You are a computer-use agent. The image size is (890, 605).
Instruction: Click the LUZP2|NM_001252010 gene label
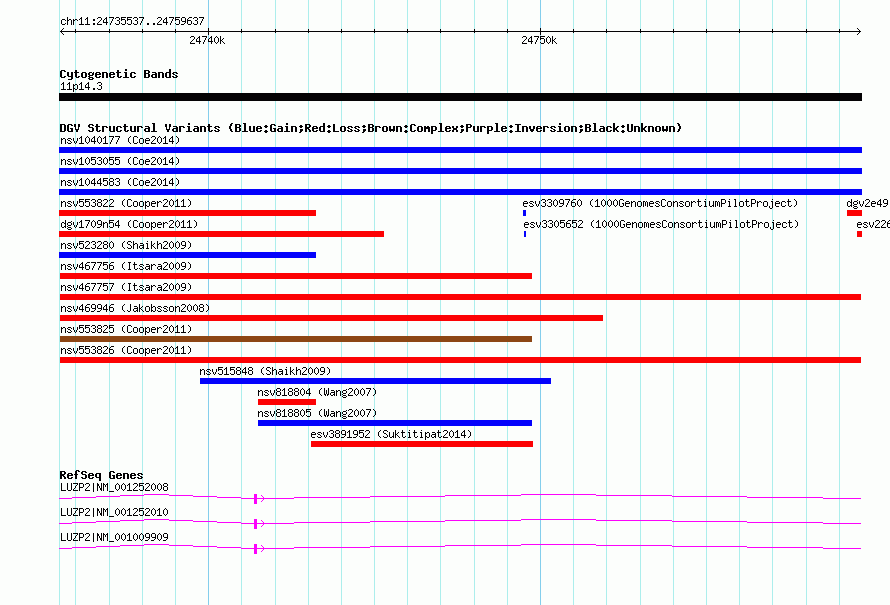tap(114, 512)
